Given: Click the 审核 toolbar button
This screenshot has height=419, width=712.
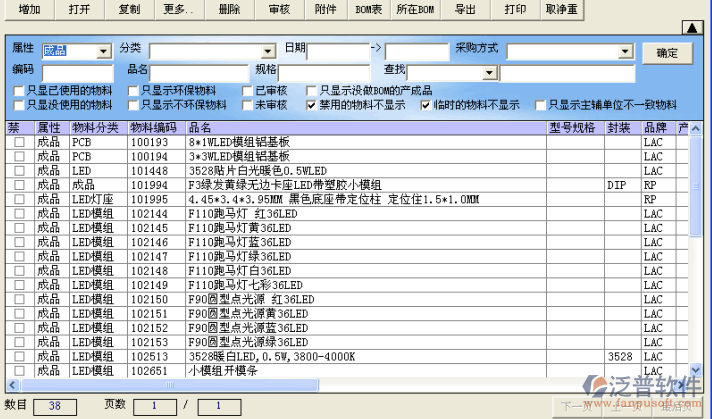Looking at the screenshot, I should (x=281, y=8).
